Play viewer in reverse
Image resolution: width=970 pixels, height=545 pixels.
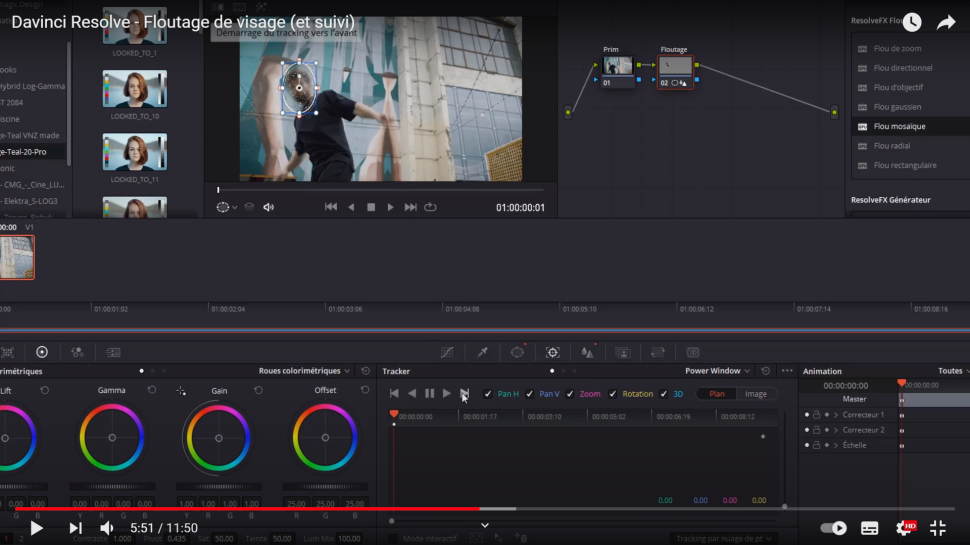351,207
